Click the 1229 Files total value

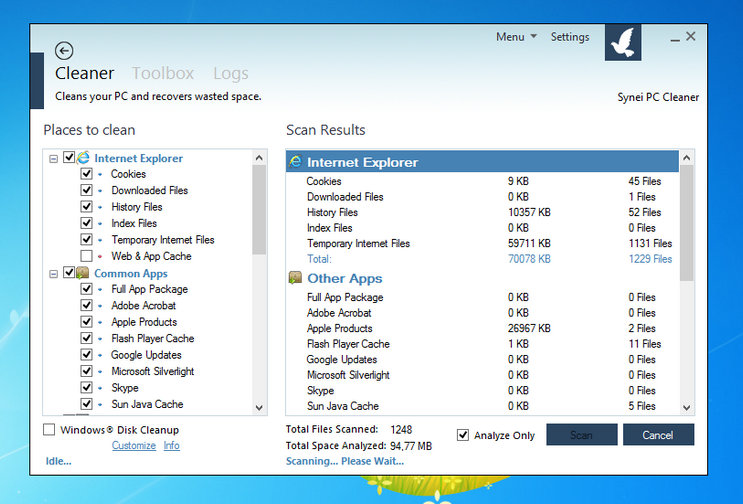pos(650,259)
